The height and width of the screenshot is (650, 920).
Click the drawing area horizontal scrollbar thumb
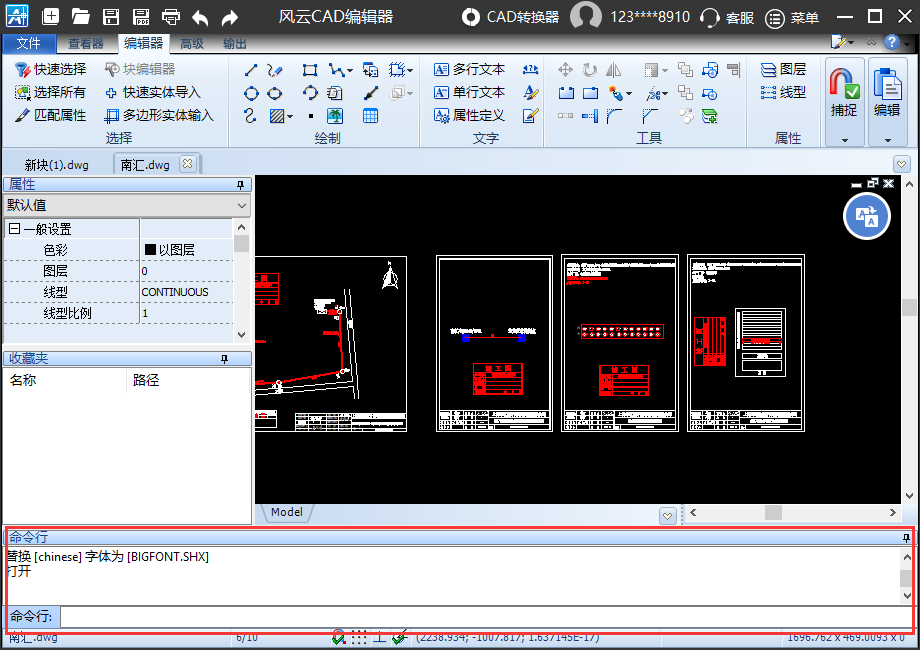coord(773,513)
